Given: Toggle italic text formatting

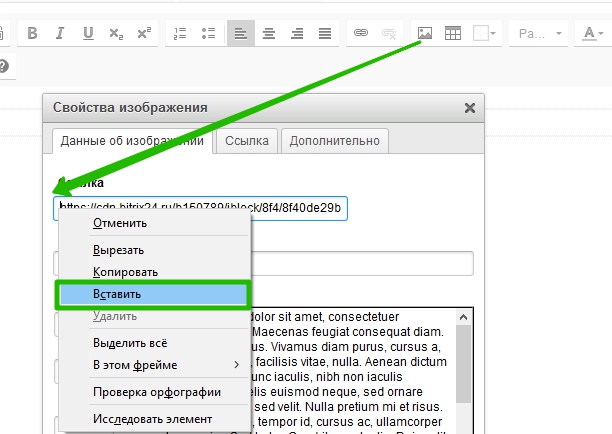Looking at the screenshot, I should point(60,33).
